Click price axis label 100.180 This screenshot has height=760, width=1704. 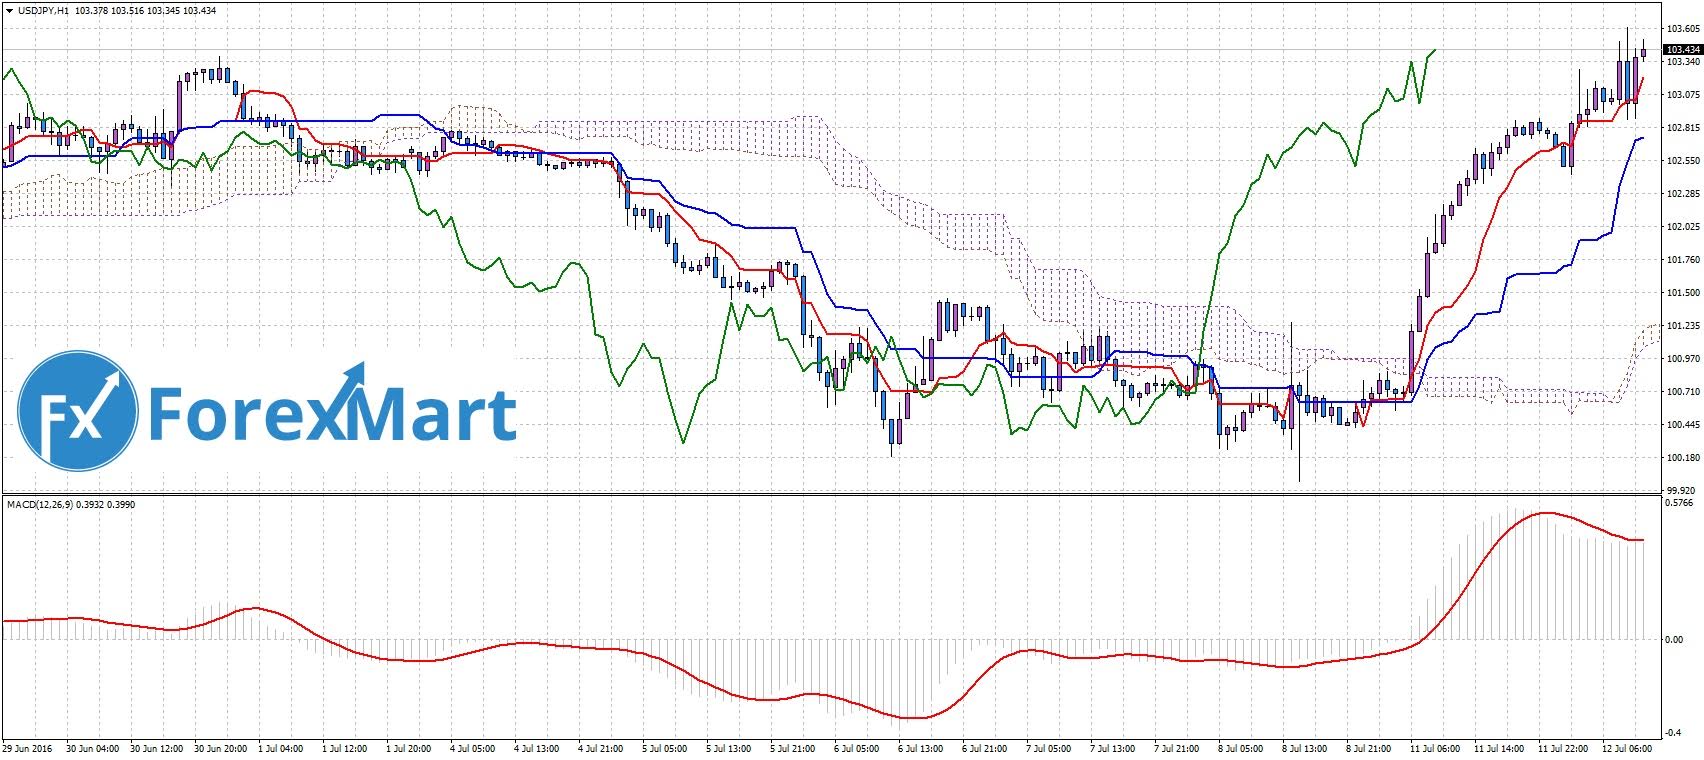tap(1683, 458)
